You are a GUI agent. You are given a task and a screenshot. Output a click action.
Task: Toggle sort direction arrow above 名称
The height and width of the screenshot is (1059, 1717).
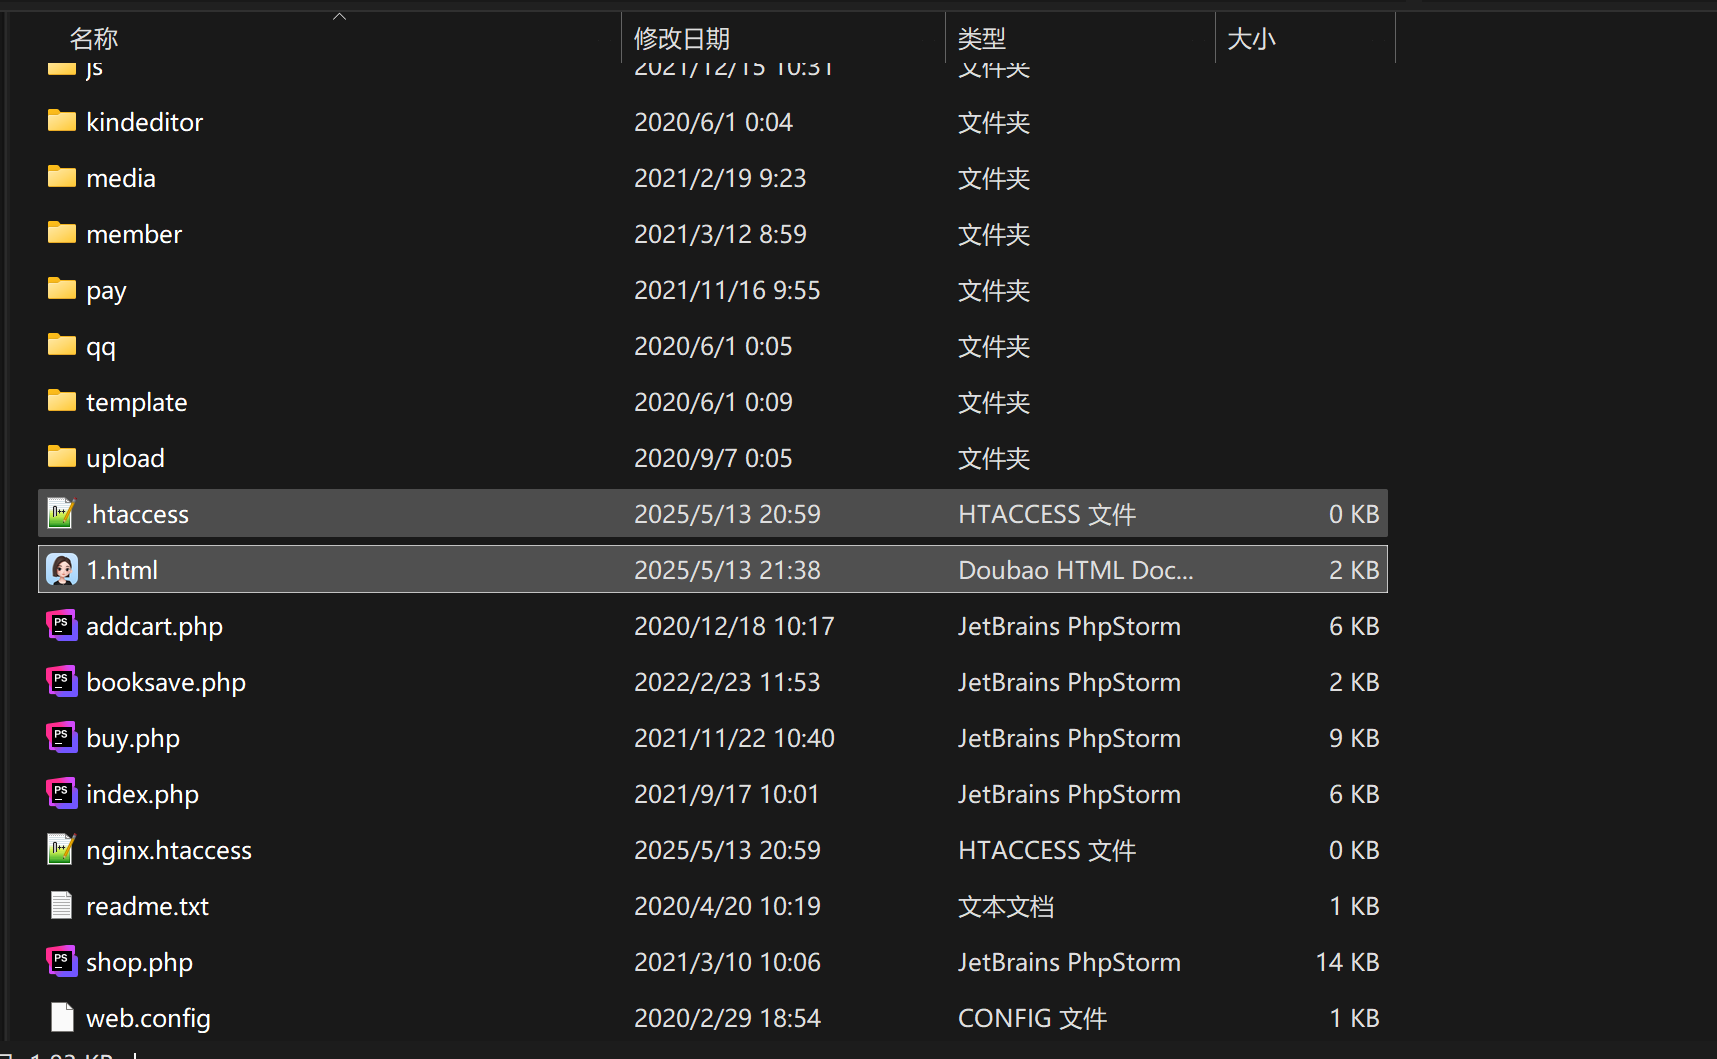point(339,16)
